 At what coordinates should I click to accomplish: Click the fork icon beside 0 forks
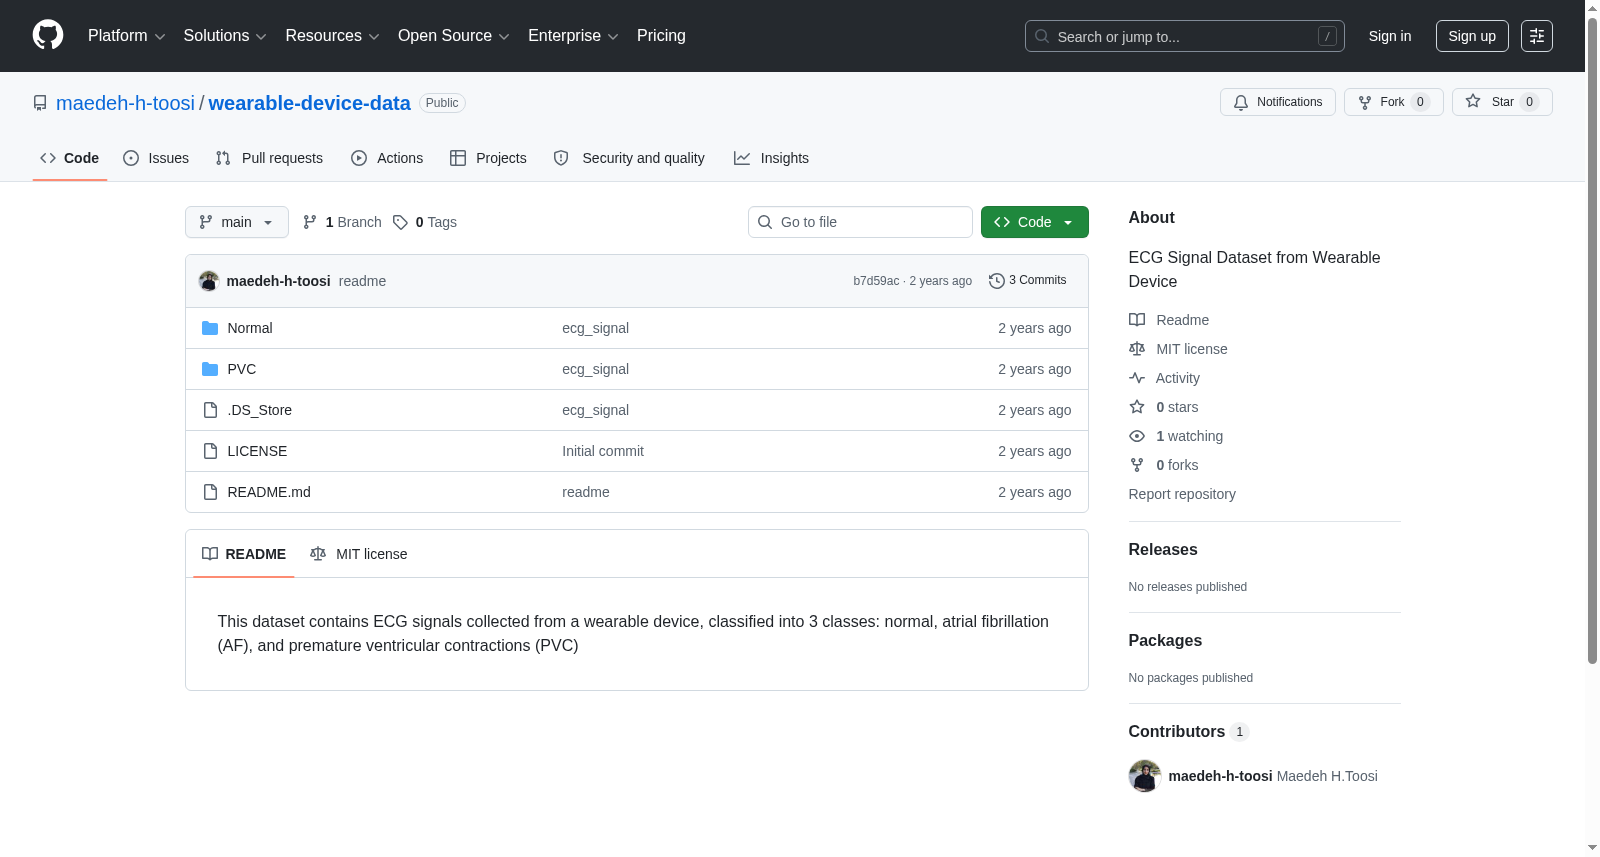point(1137,465)
